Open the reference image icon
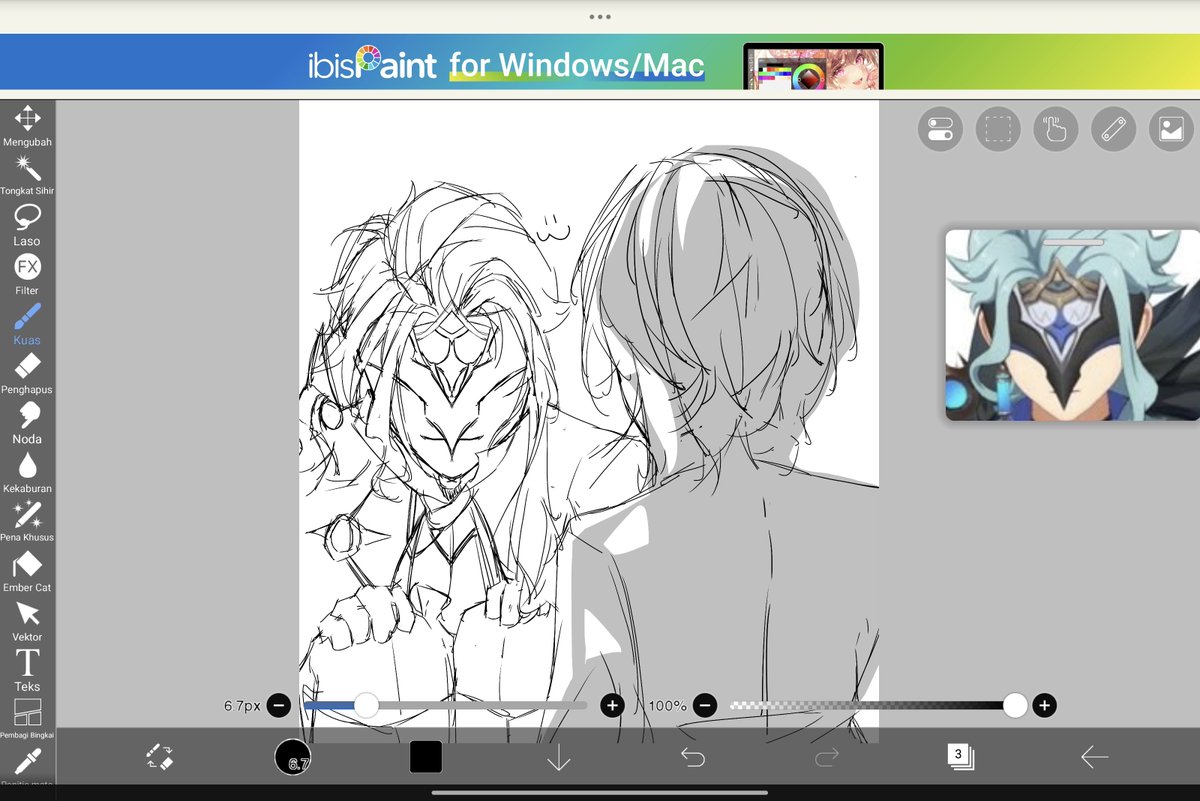 click(1171, 129)
